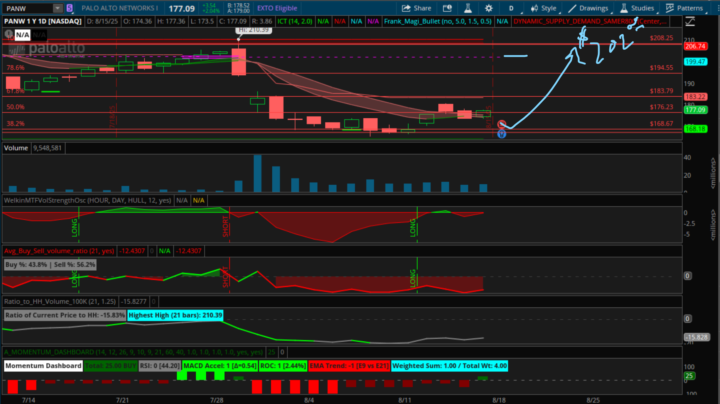Screen dimensions: 720x404
Task: Click the 177.09 green price axis bubble
Action: coord(695,110)
